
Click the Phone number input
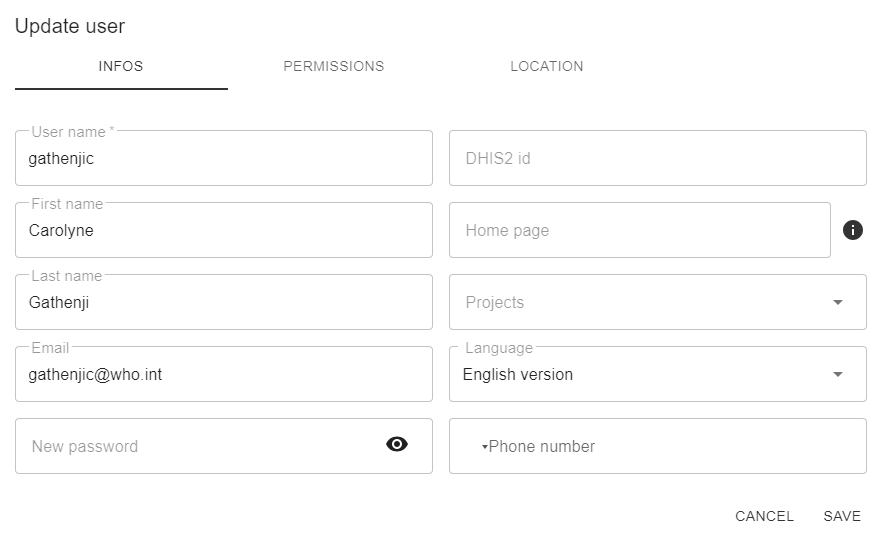click(670, 446)
